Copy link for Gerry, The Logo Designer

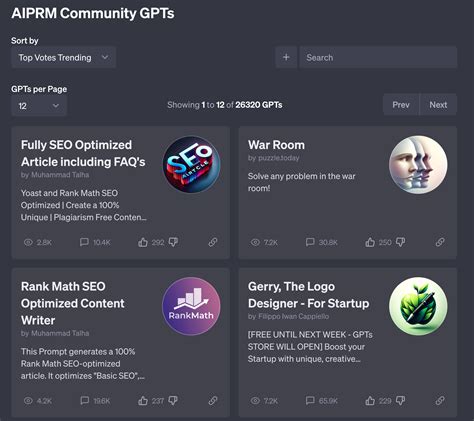coord(440,400)
